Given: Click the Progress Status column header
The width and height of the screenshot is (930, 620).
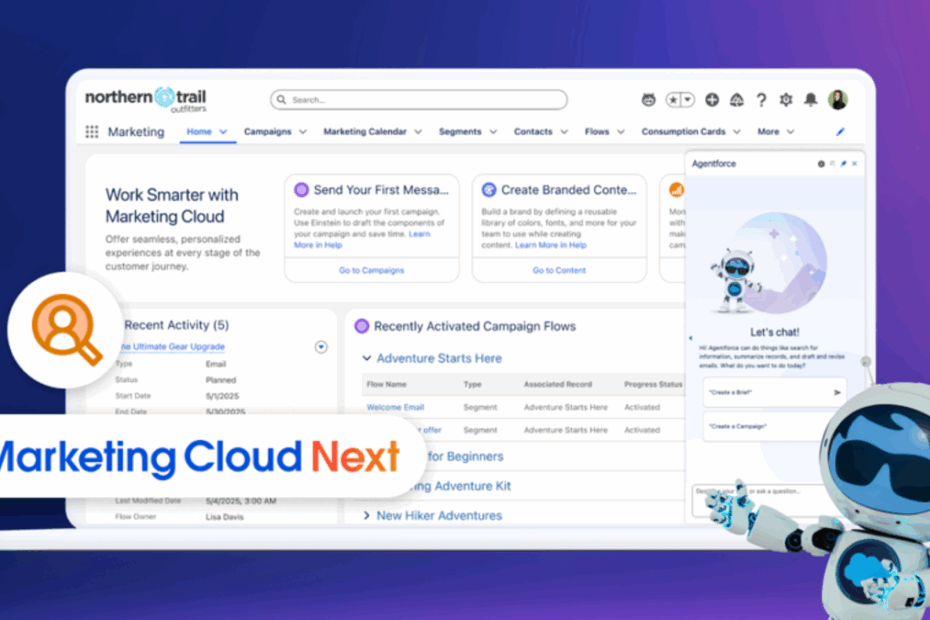Looking at the screenshot, I should tap(653, 384).
